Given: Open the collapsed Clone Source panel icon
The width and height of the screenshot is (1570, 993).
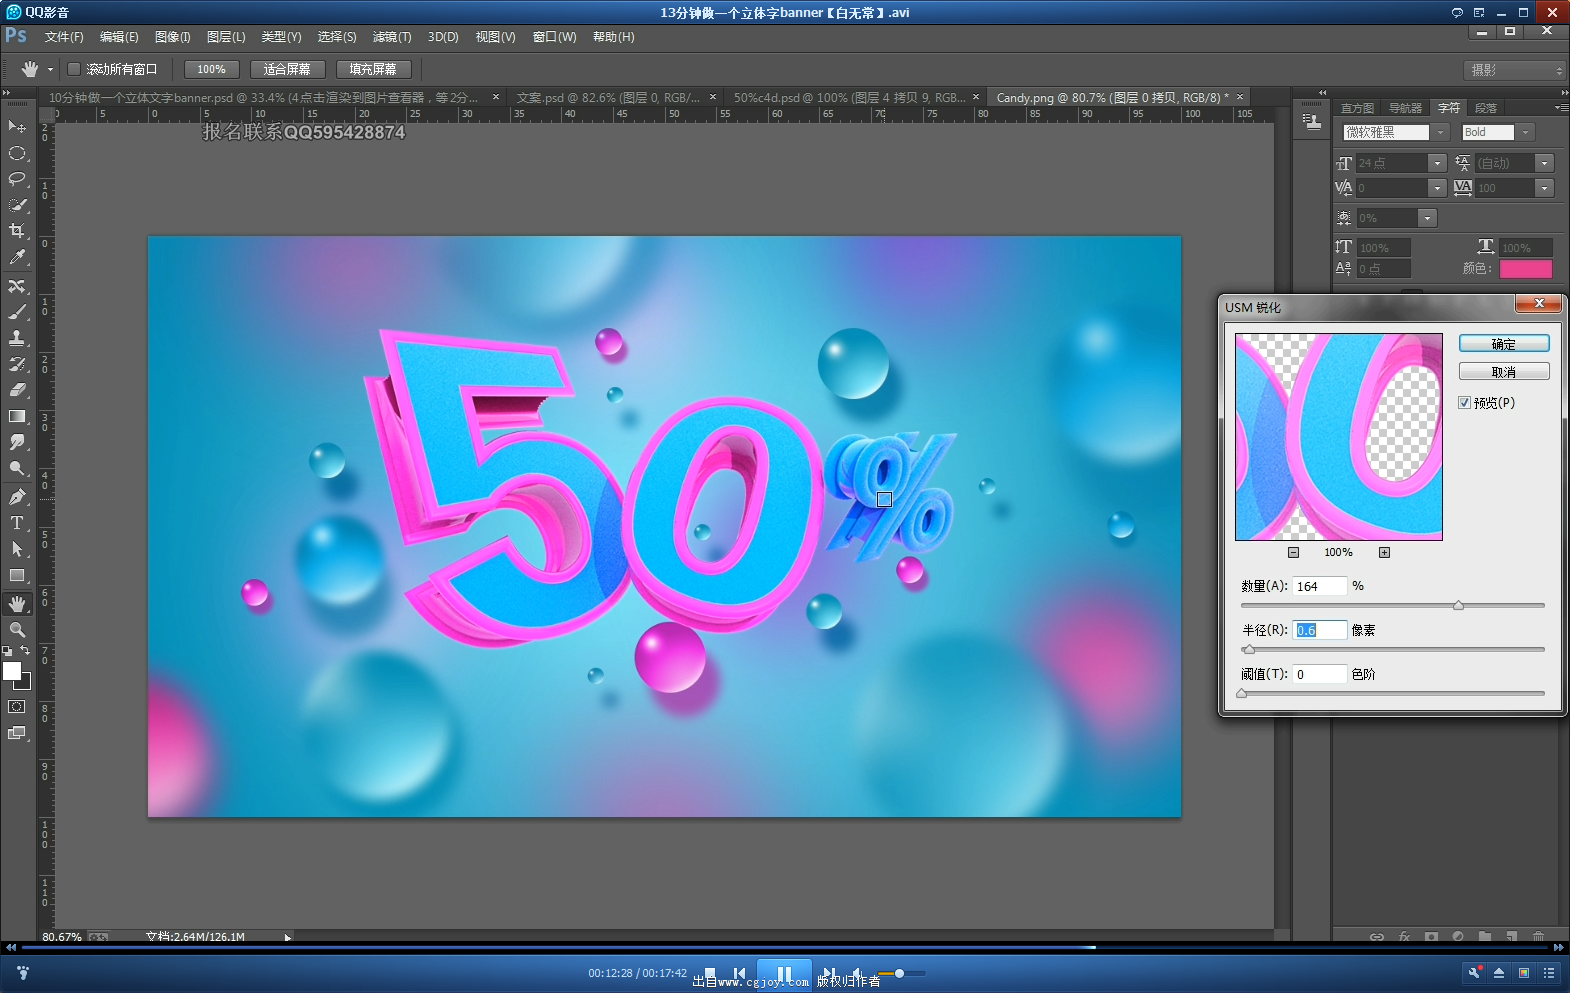Looking at the screenshot, I should [1311, 122].
